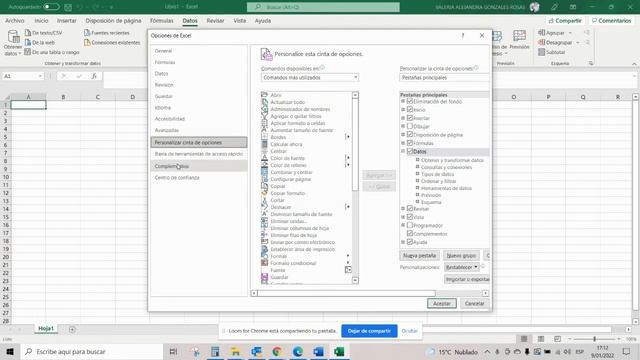This screenshot has height=360, width=640.
Task: Check the Programador tab checkbox
Action: coord(410,225)
